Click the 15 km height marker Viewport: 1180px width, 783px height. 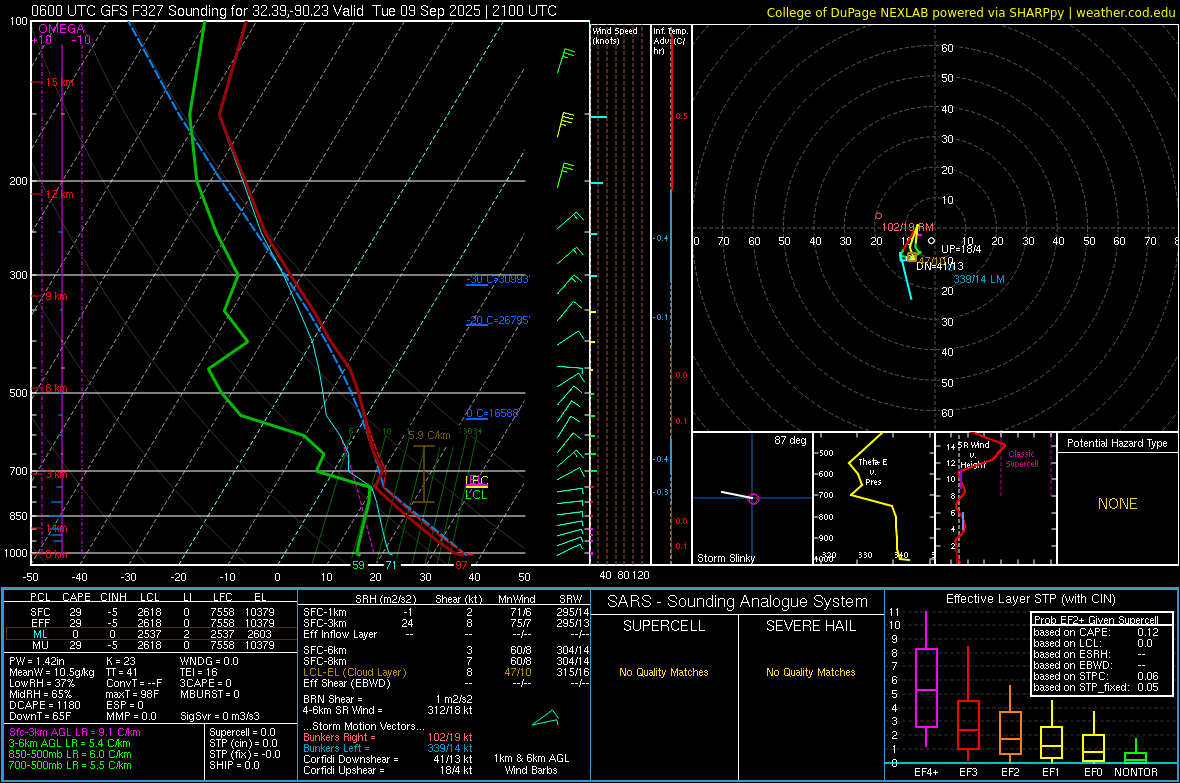tap(59, 82)
